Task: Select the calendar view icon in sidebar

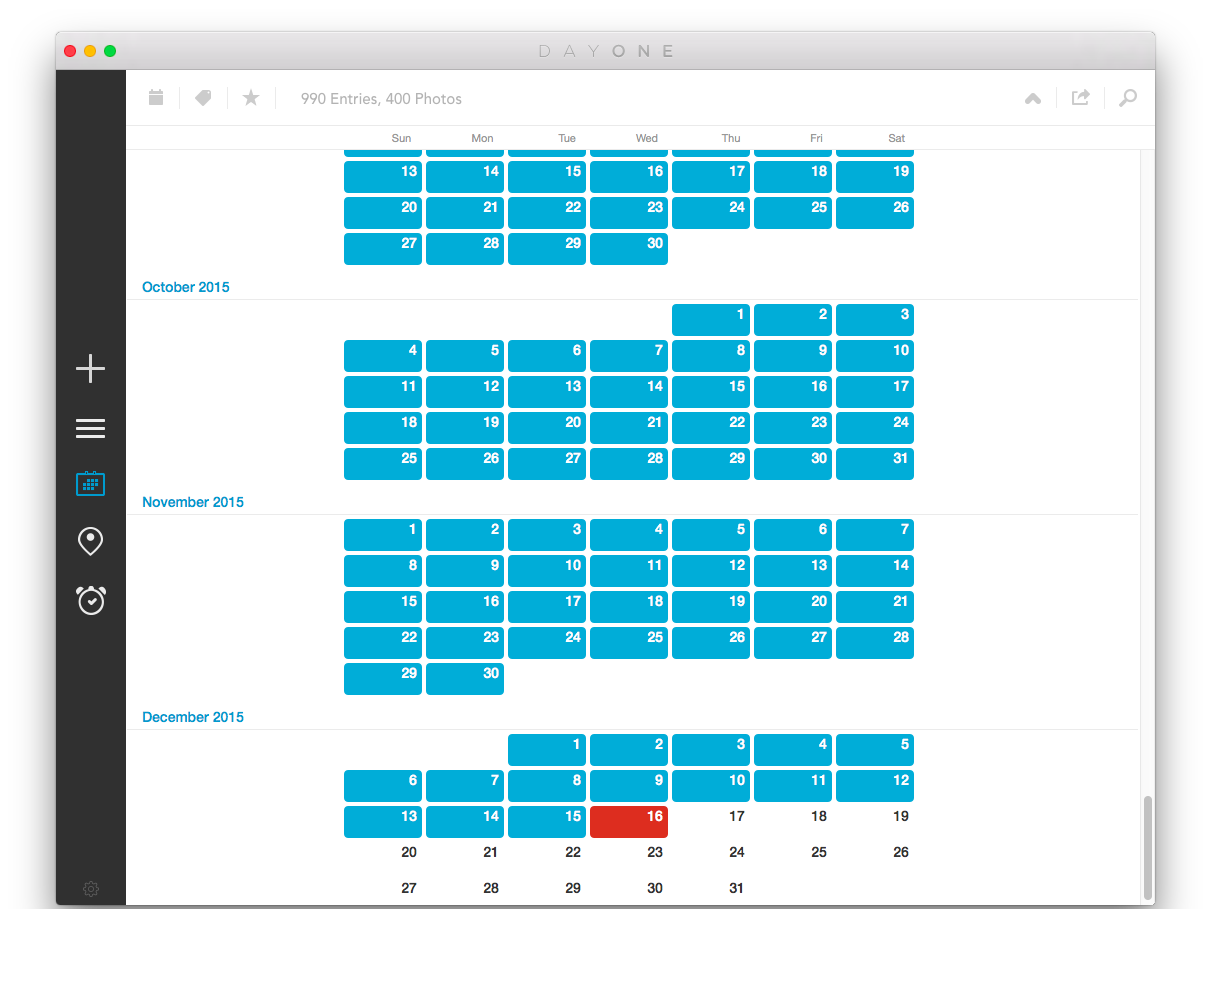Action: click(x=90, y=485)
